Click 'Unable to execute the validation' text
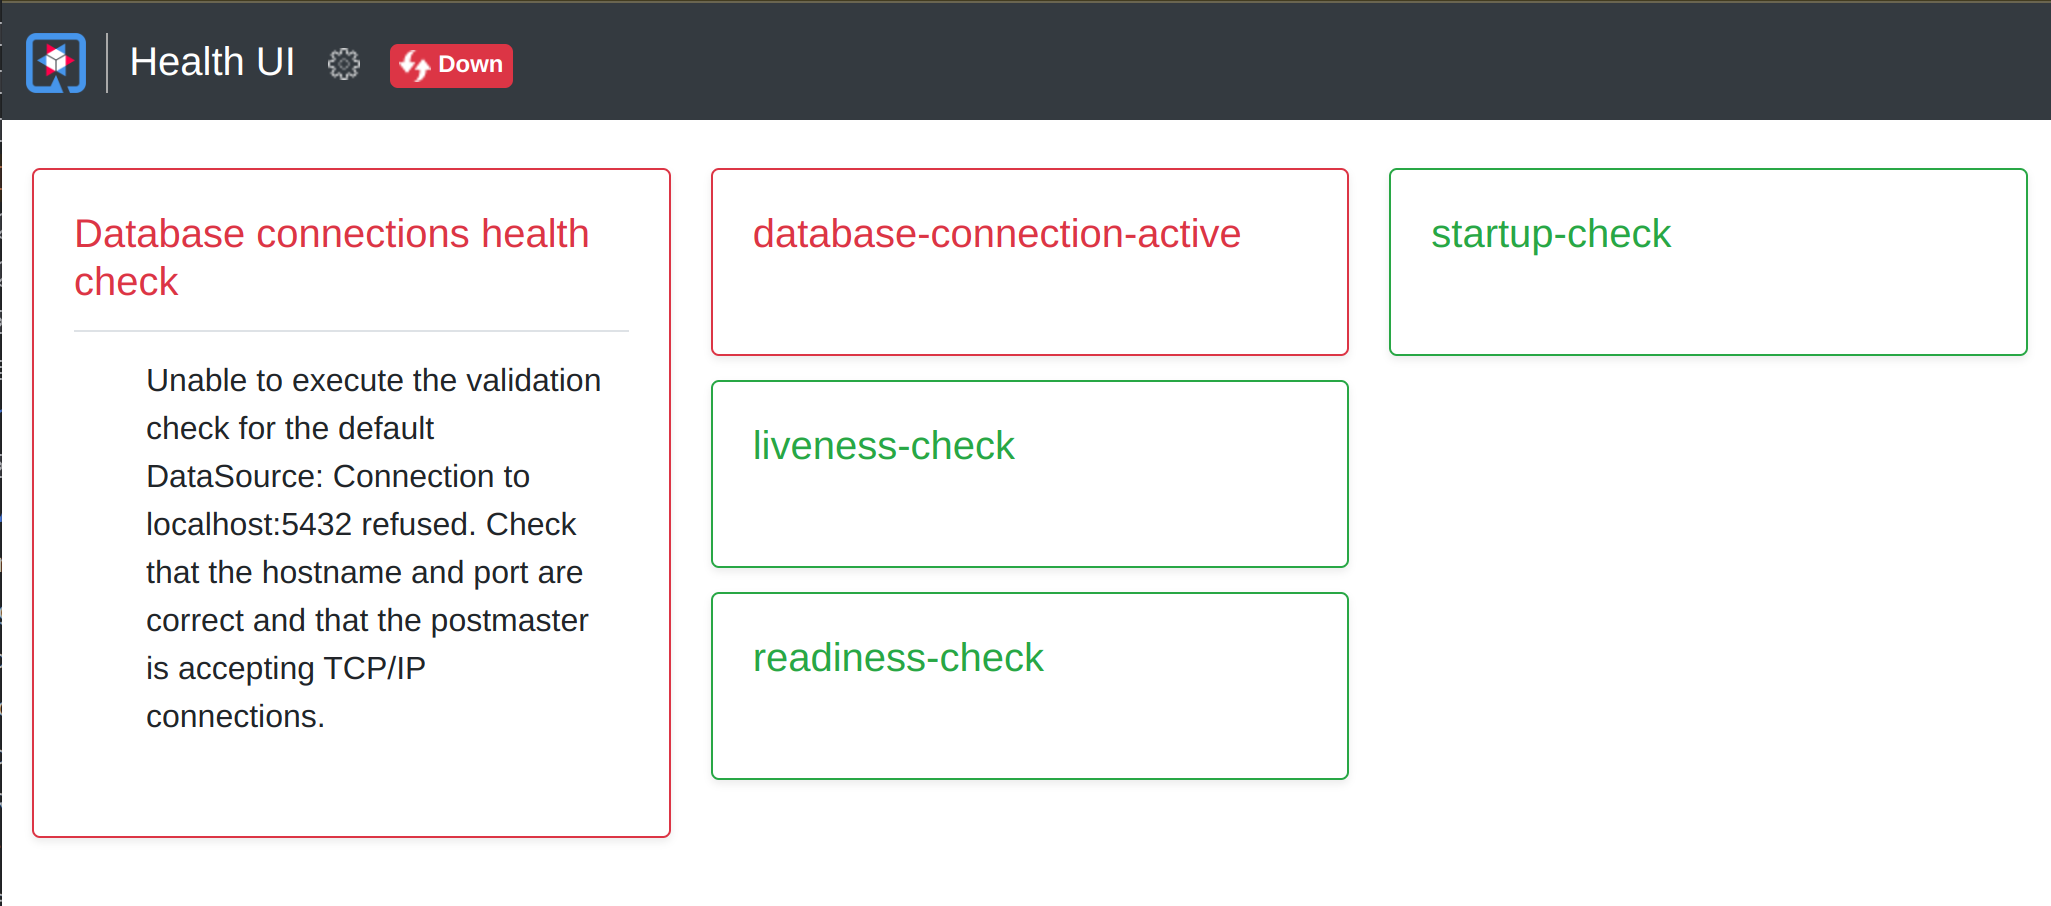The width and height of the screenshot is (2051, 906). click(373, 380)
